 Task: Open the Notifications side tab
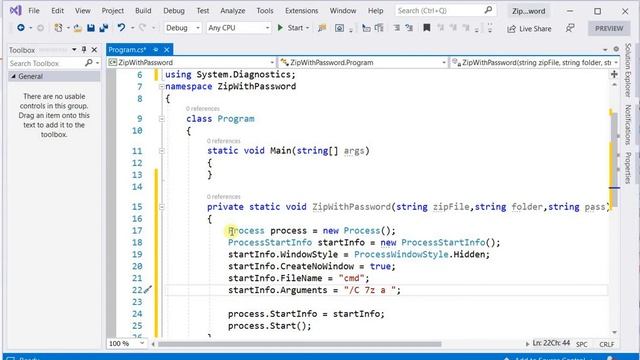click(628, 124)
